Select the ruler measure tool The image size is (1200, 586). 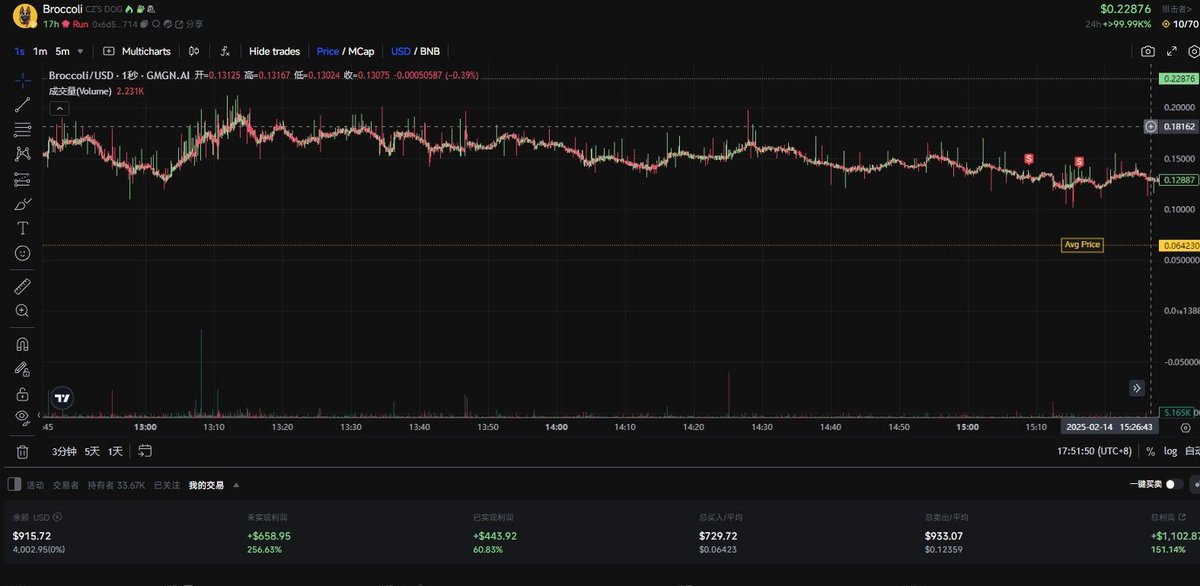[22, 286]
